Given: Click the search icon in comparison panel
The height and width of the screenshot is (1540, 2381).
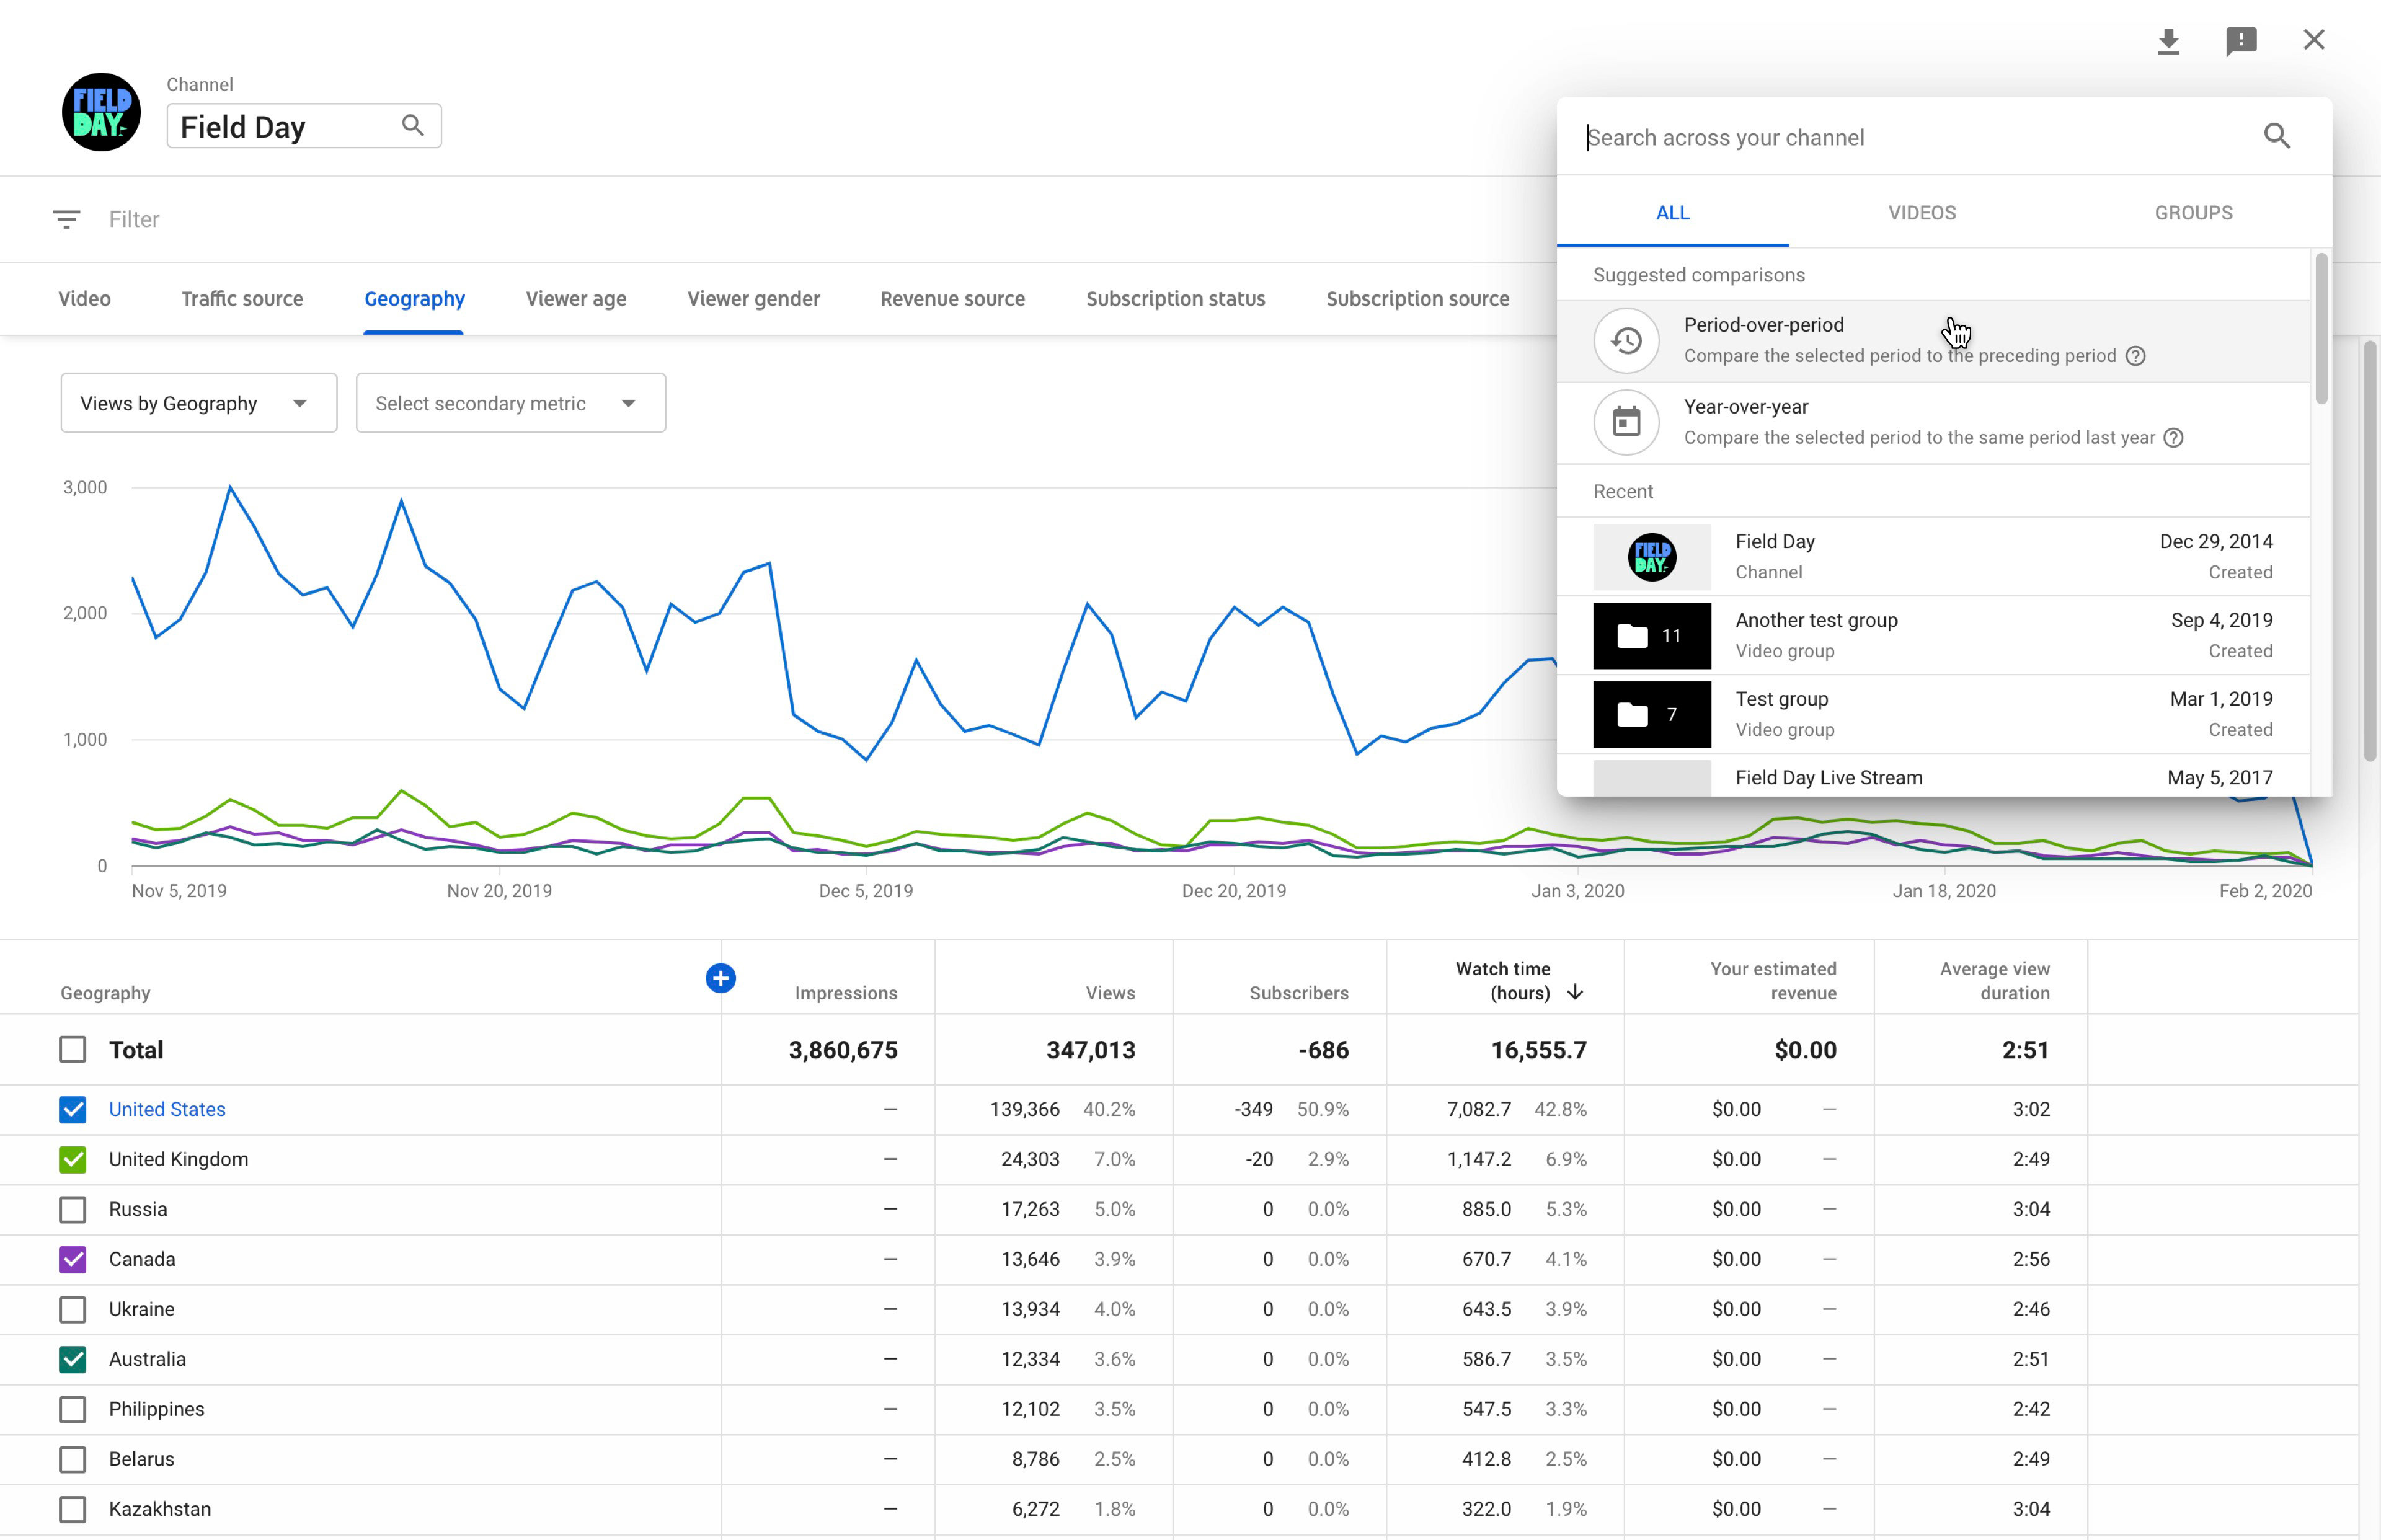Looking at the screenshot, I should point(2277,136).
